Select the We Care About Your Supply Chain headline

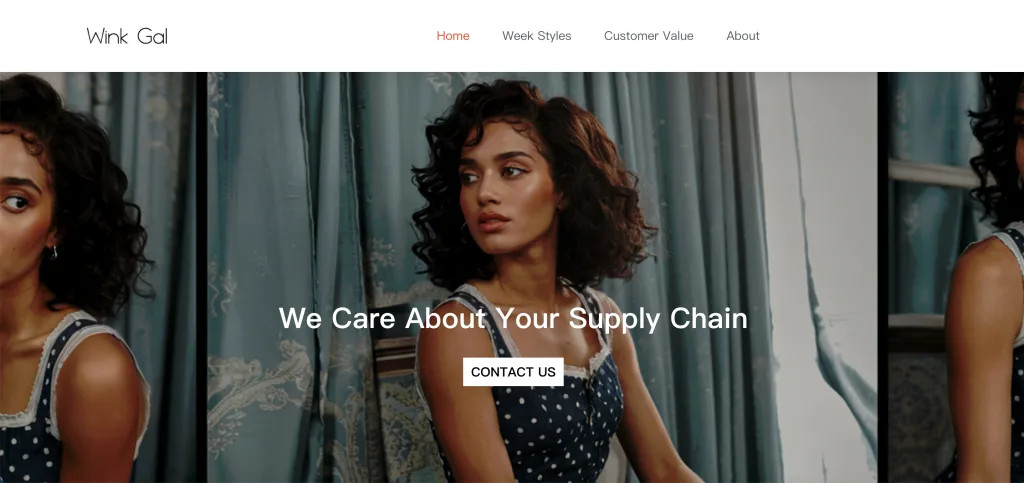pyautogui.click(x=513, y=319)
